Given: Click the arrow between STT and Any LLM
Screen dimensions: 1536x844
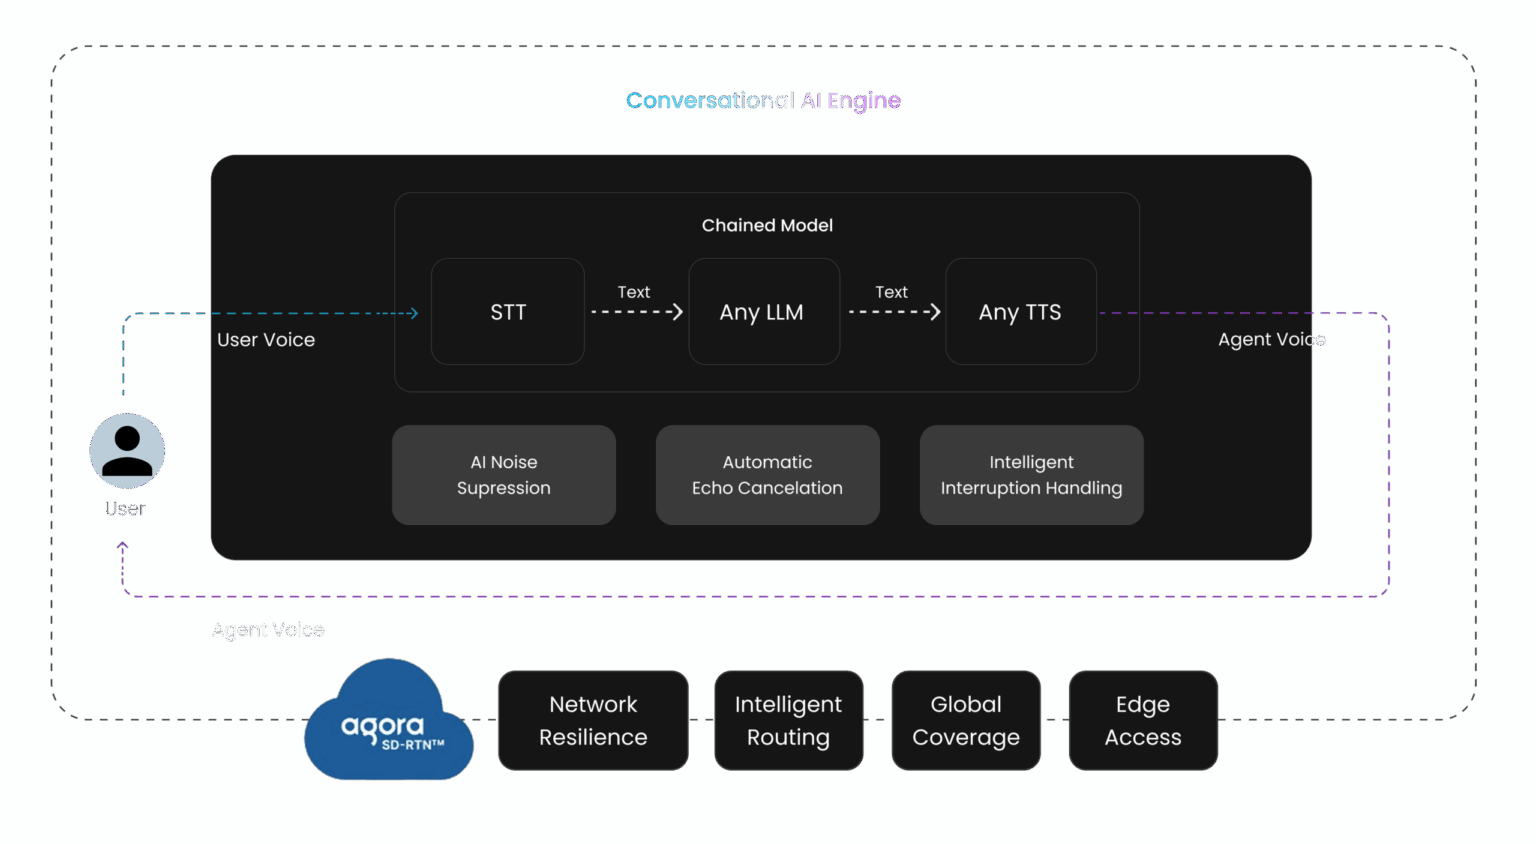Looking at the screenshot, I should [x=637, y=312].
